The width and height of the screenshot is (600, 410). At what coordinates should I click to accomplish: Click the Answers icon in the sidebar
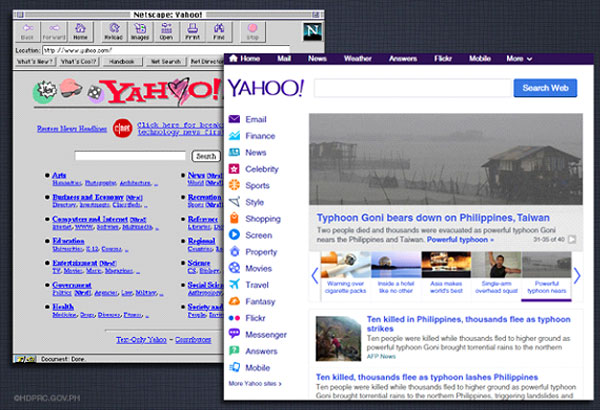[x=234, y=351]
